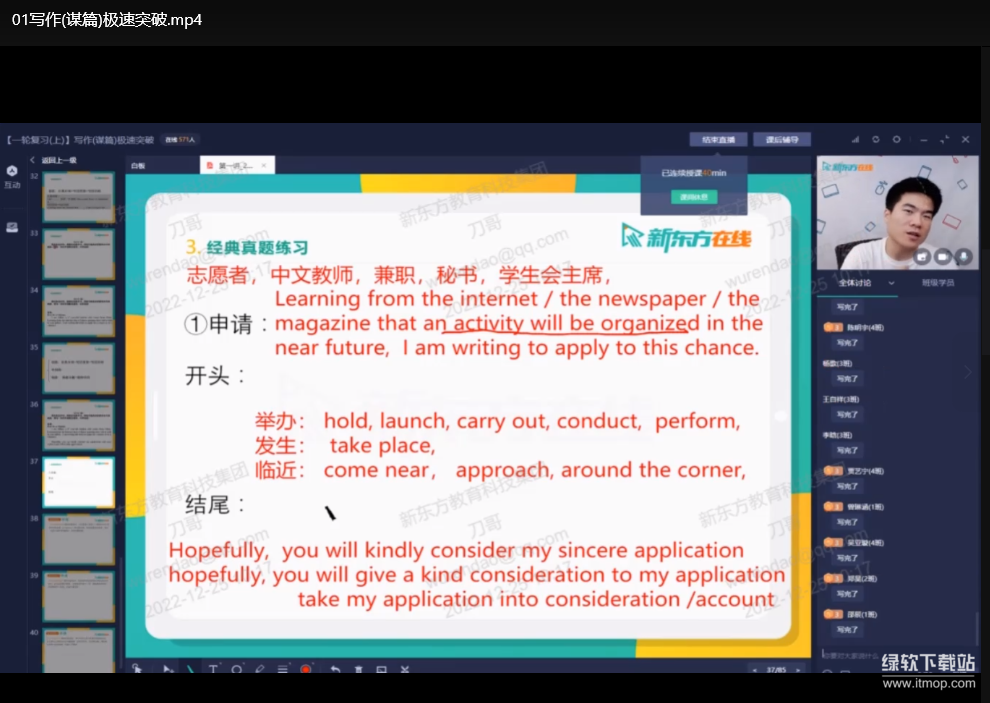The image size is (990, 703).
Task: Click the green button in the teaching-time popup
Action: click(694, 197)
